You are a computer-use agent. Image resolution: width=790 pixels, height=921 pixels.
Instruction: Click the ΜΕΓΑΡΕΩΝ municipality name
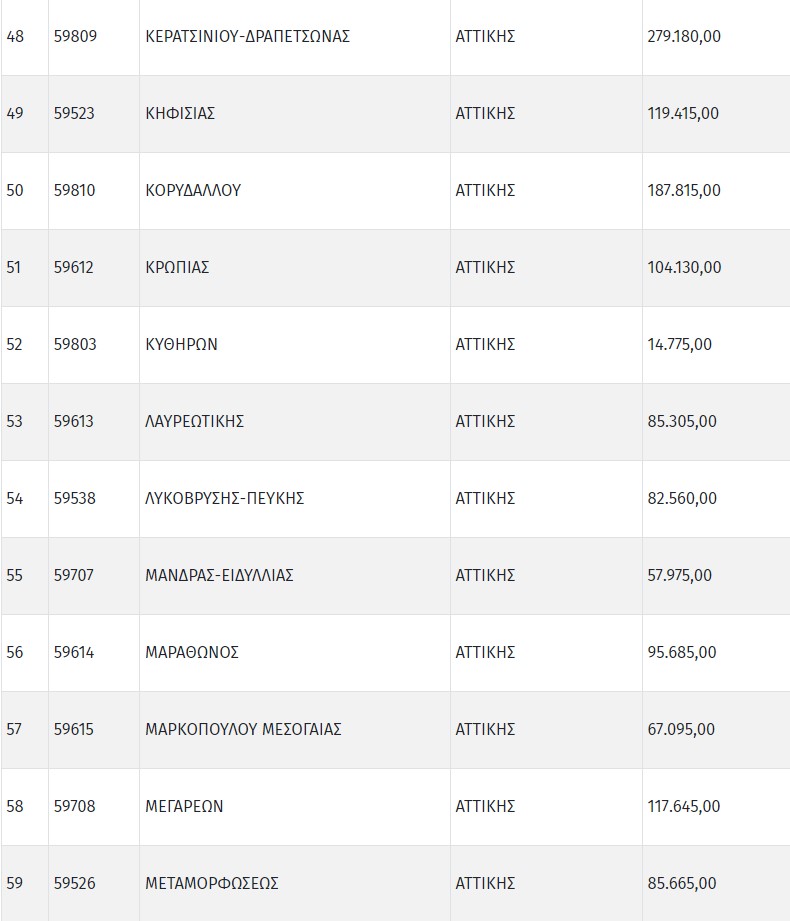[184, 807]
